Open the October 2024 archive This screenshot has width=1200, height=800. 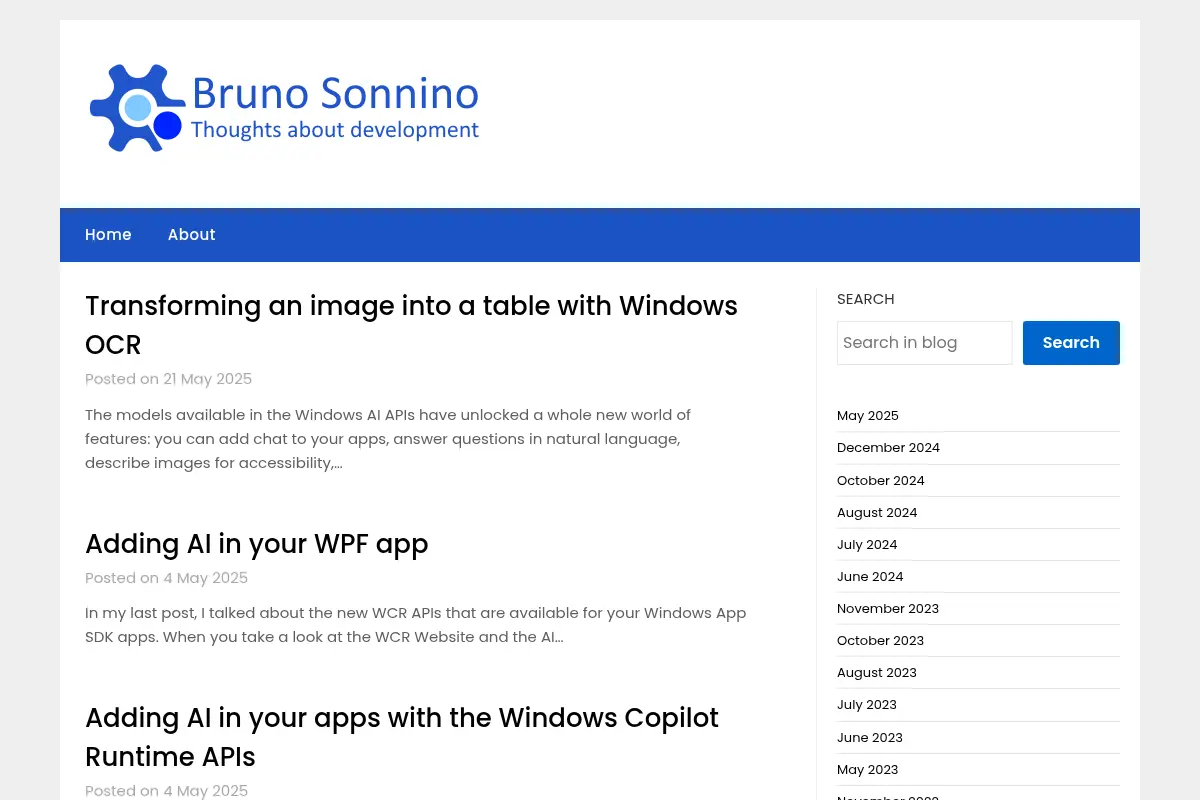(880, 481)
